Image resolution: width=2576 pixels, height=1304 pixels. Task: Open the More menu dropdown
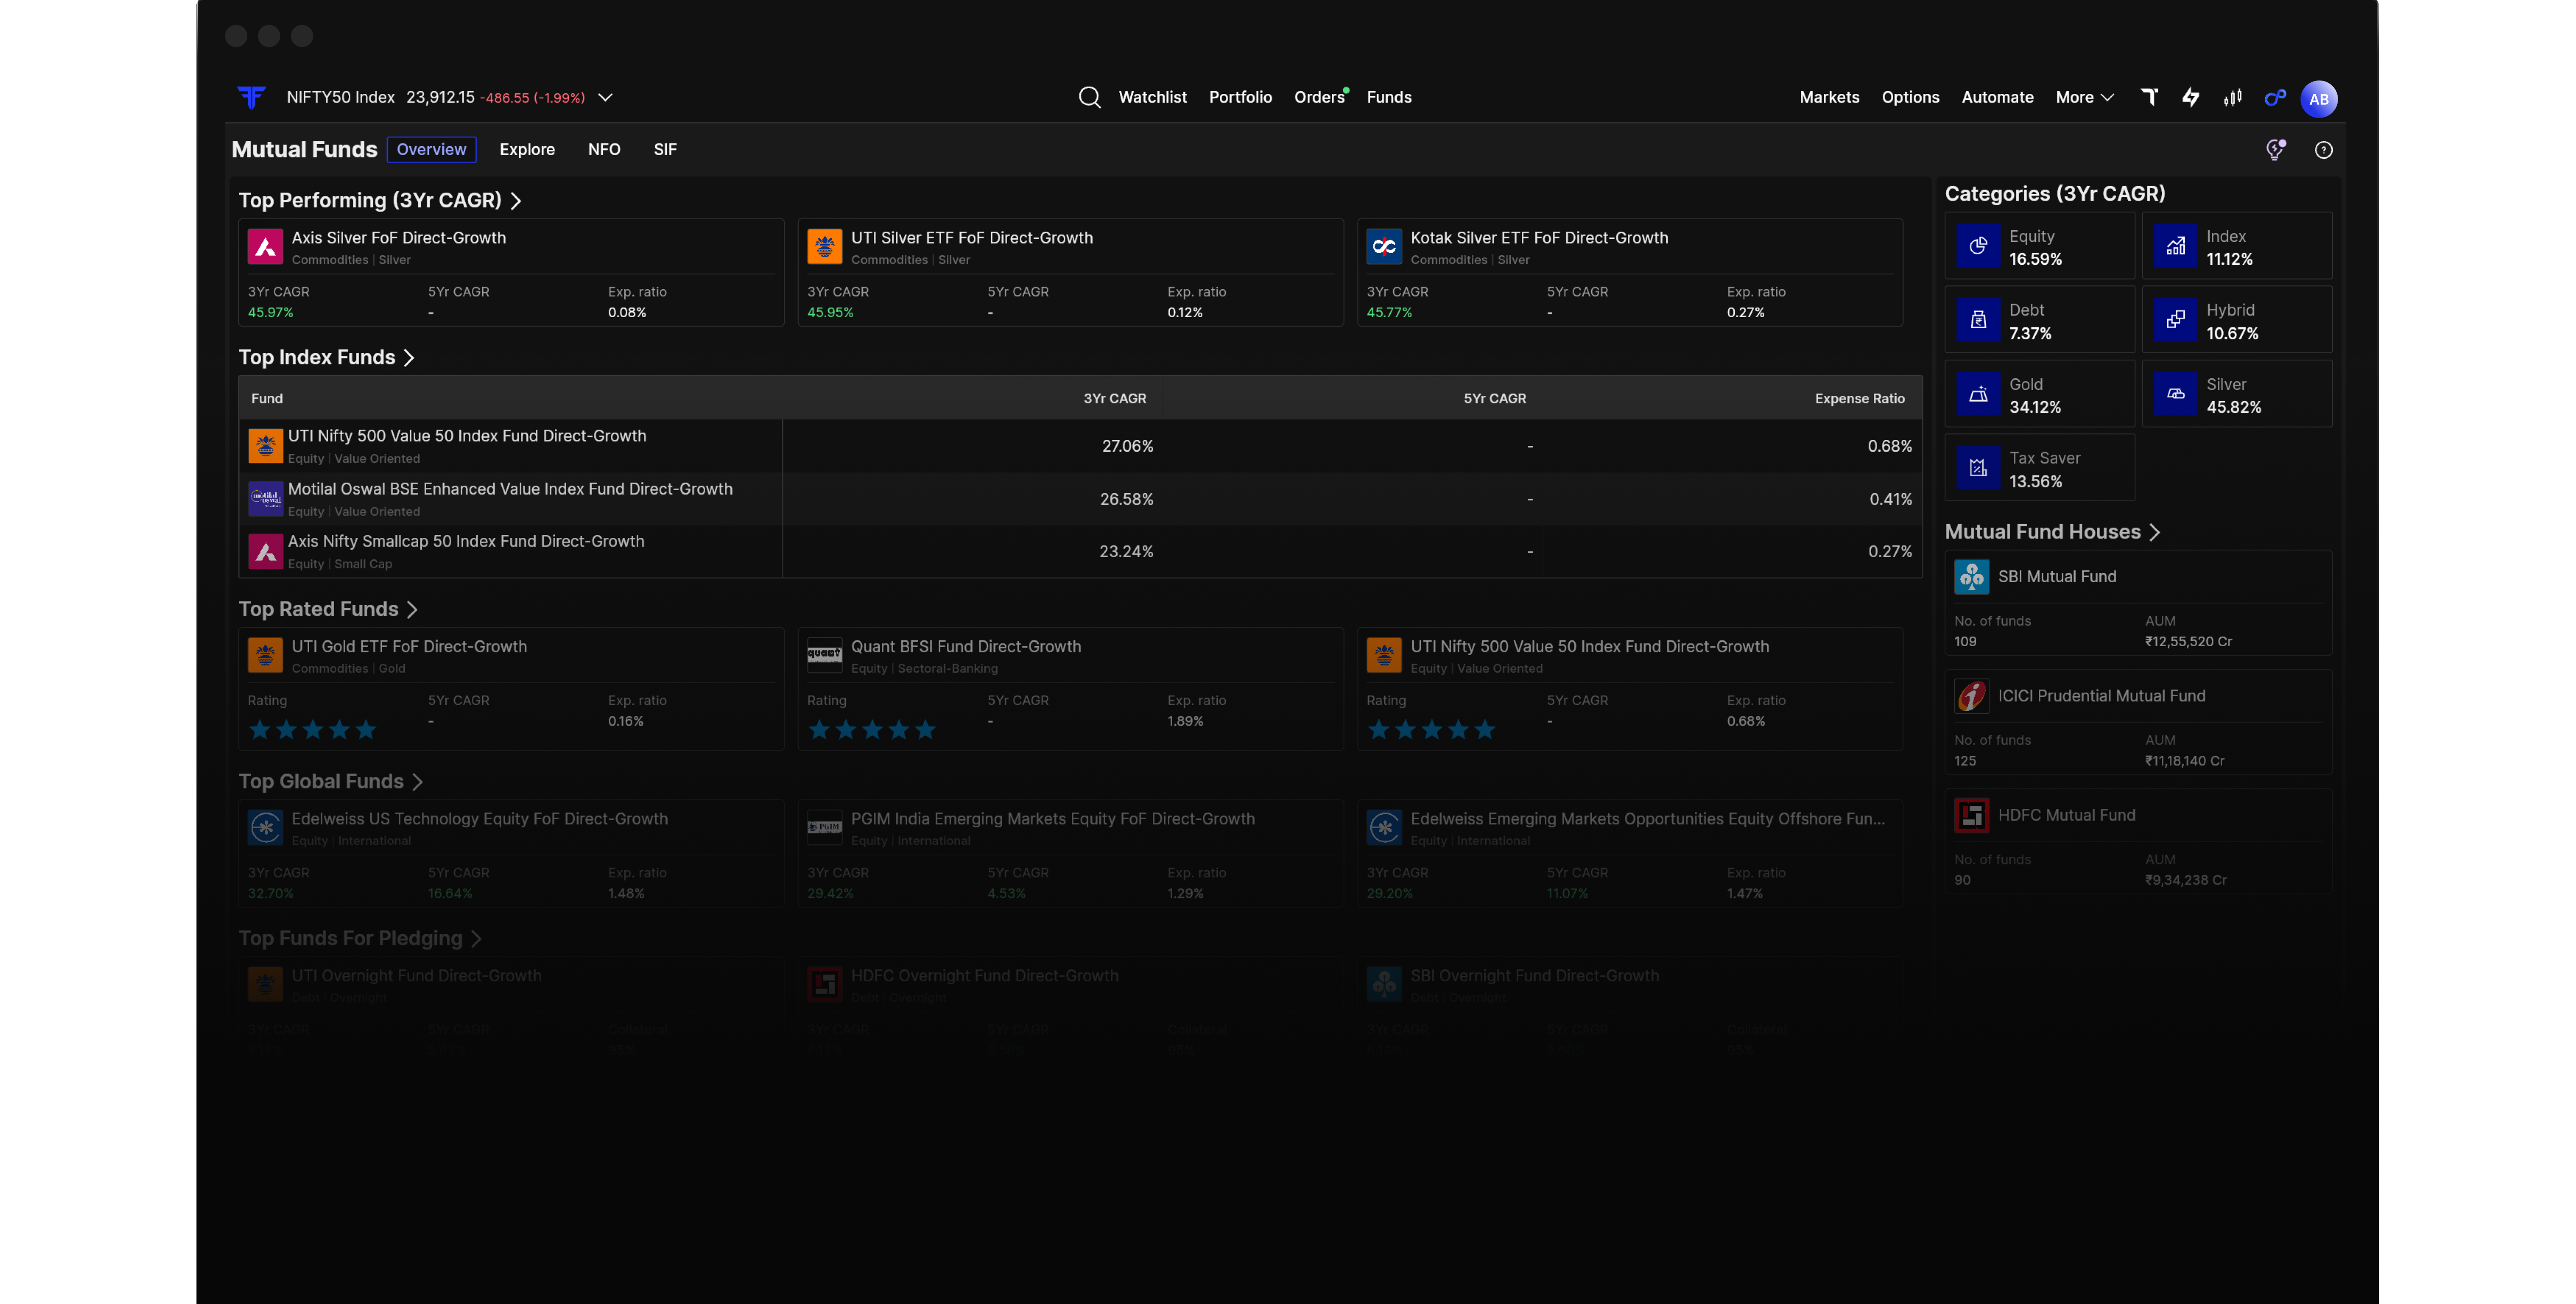click(2085, 97)
